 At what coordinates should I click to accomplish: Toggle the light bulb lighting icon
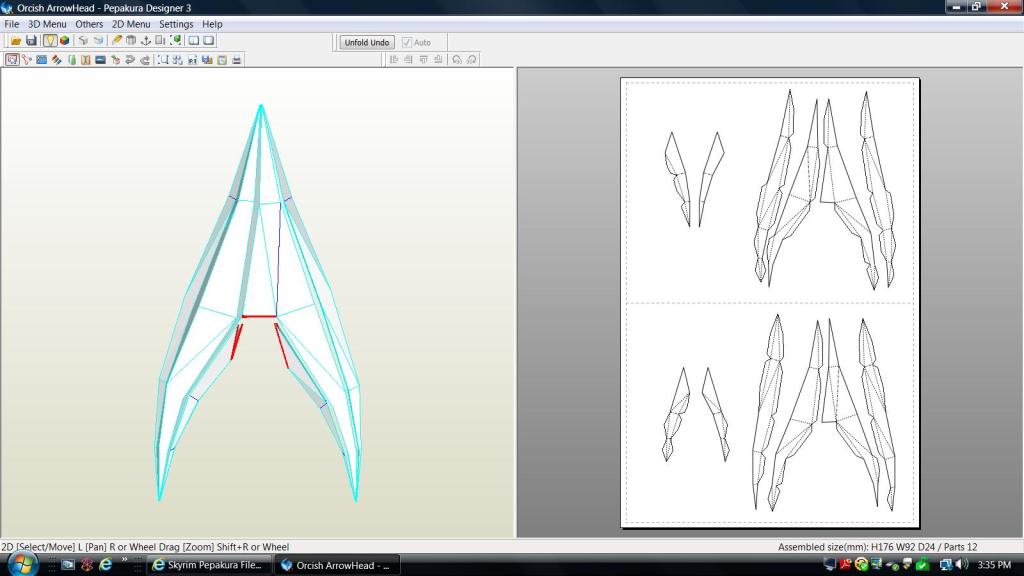(x=50, y=40)
